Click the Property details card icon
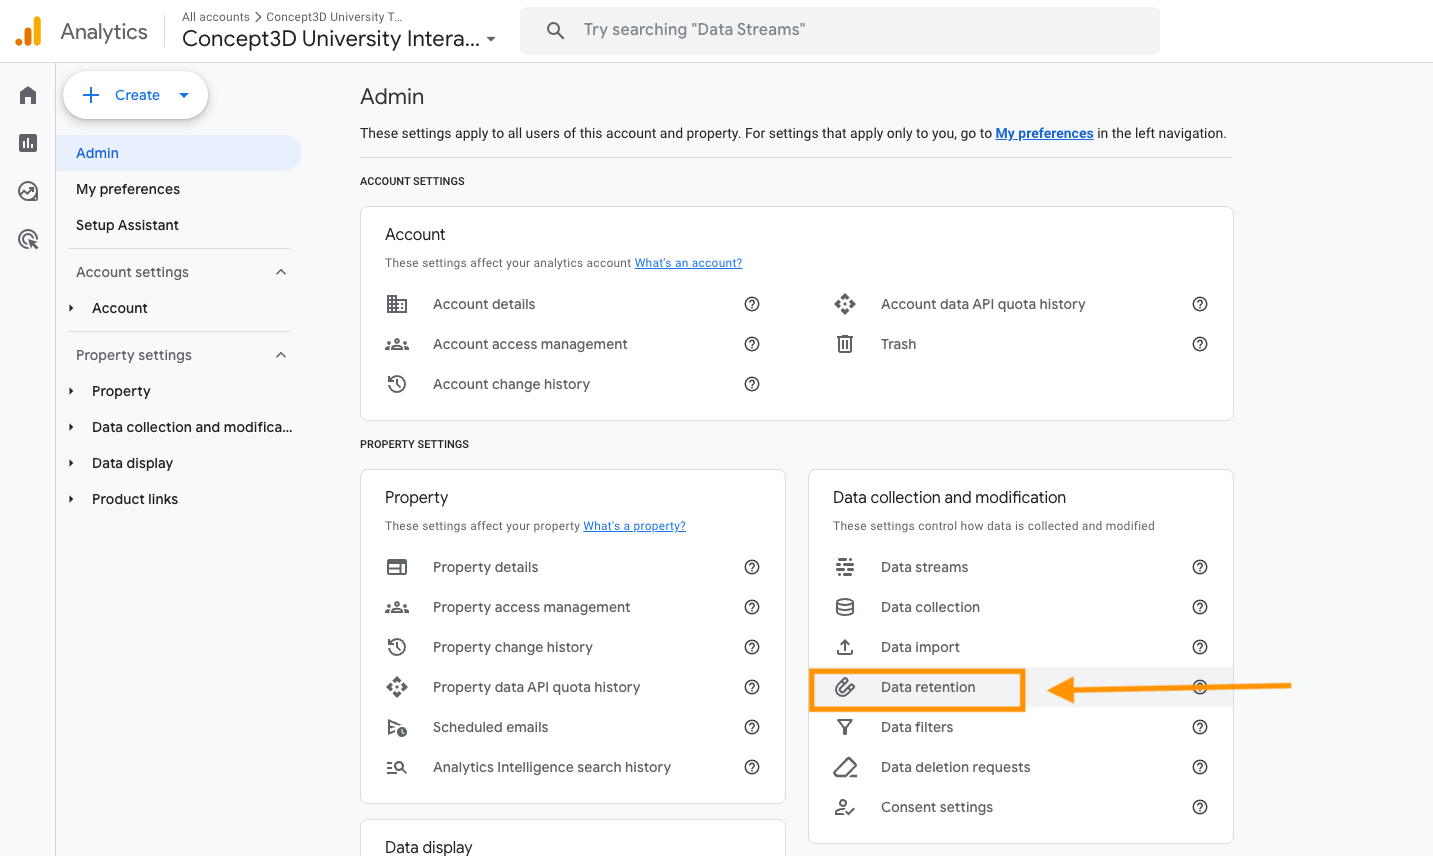Image resolution: width=1433 pixels, height=856 pixels. (x=397, y=567)
